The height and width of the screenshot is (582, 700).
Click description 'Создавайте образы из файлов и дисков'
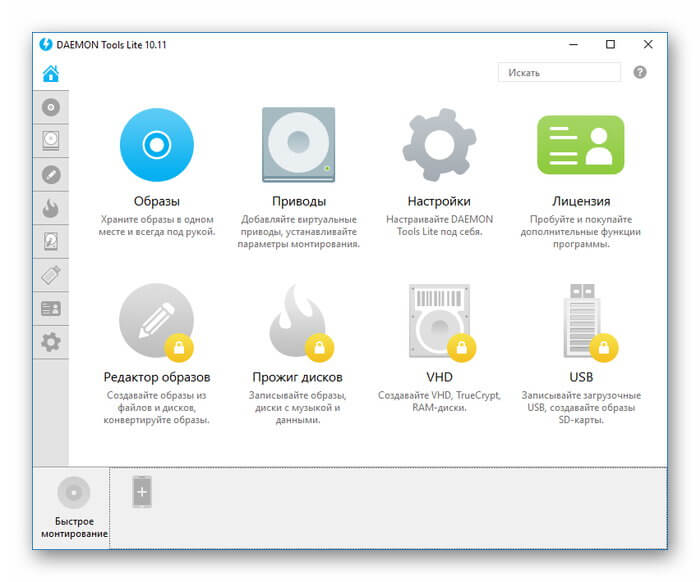[157, 407]
